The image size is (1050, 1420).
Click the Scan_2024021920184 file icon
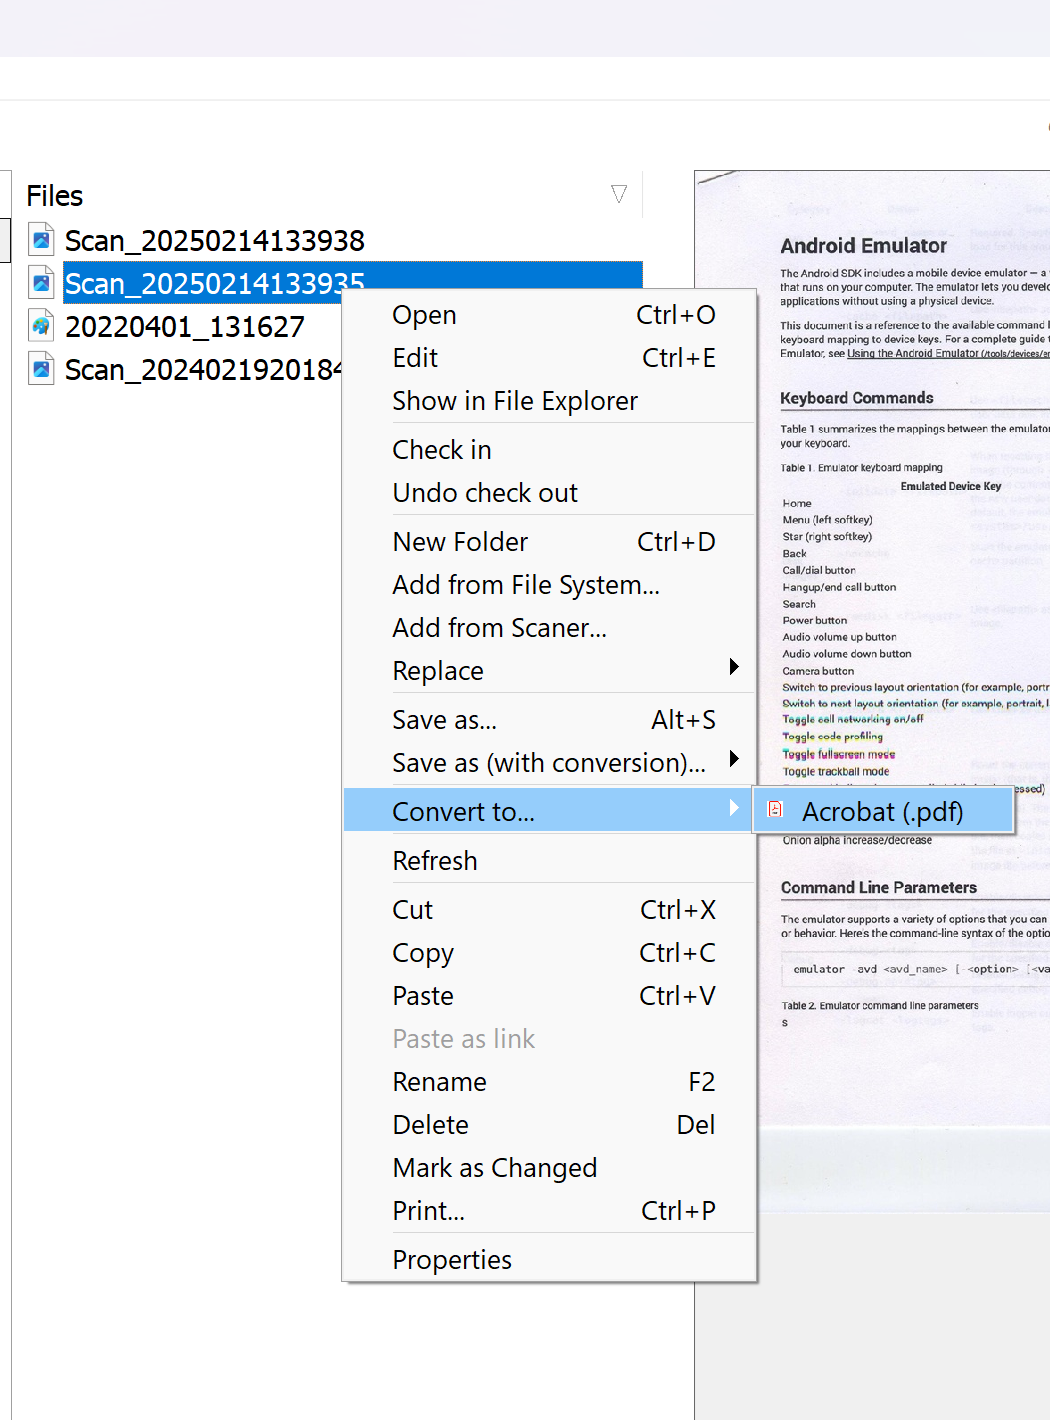pyautogui.click(x=41, y=369)
